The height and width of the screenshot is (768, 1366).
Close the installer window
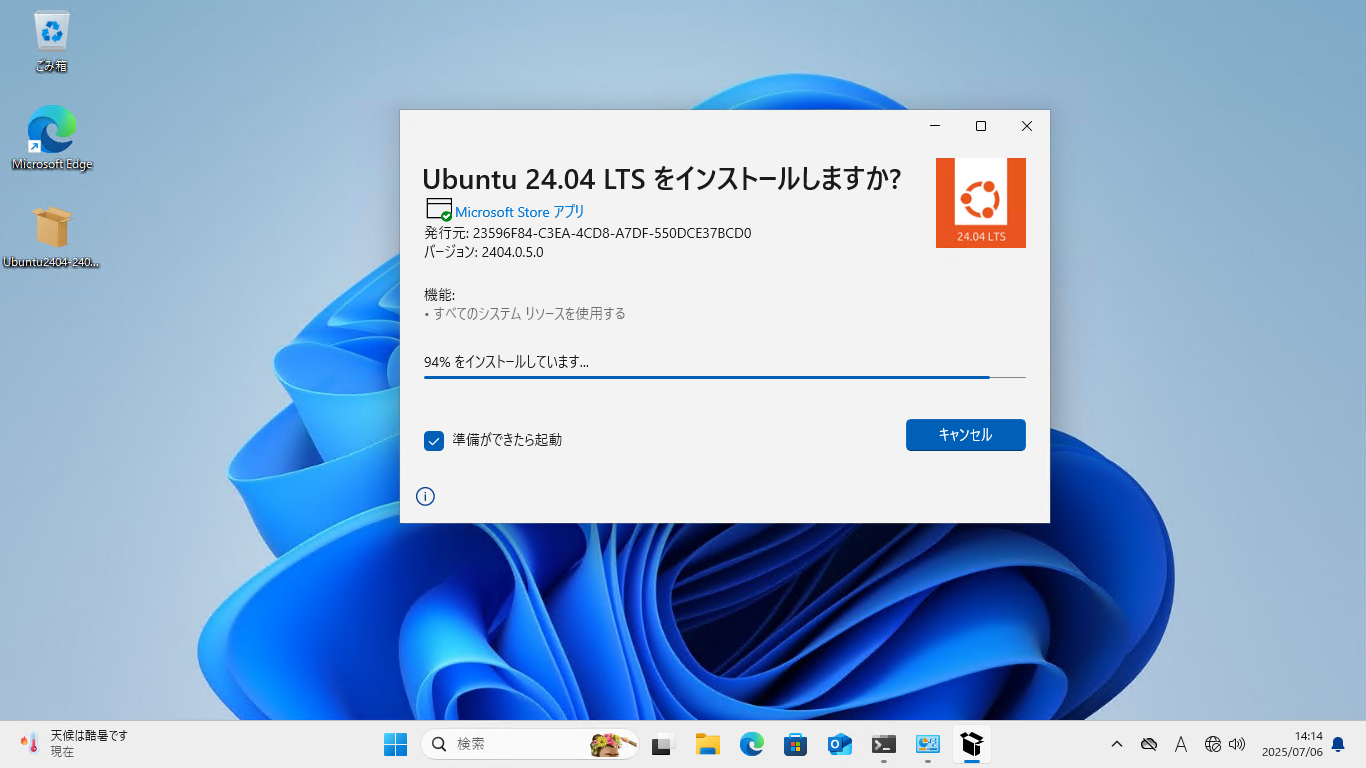pyautogui.click(x=1027, y=126)
